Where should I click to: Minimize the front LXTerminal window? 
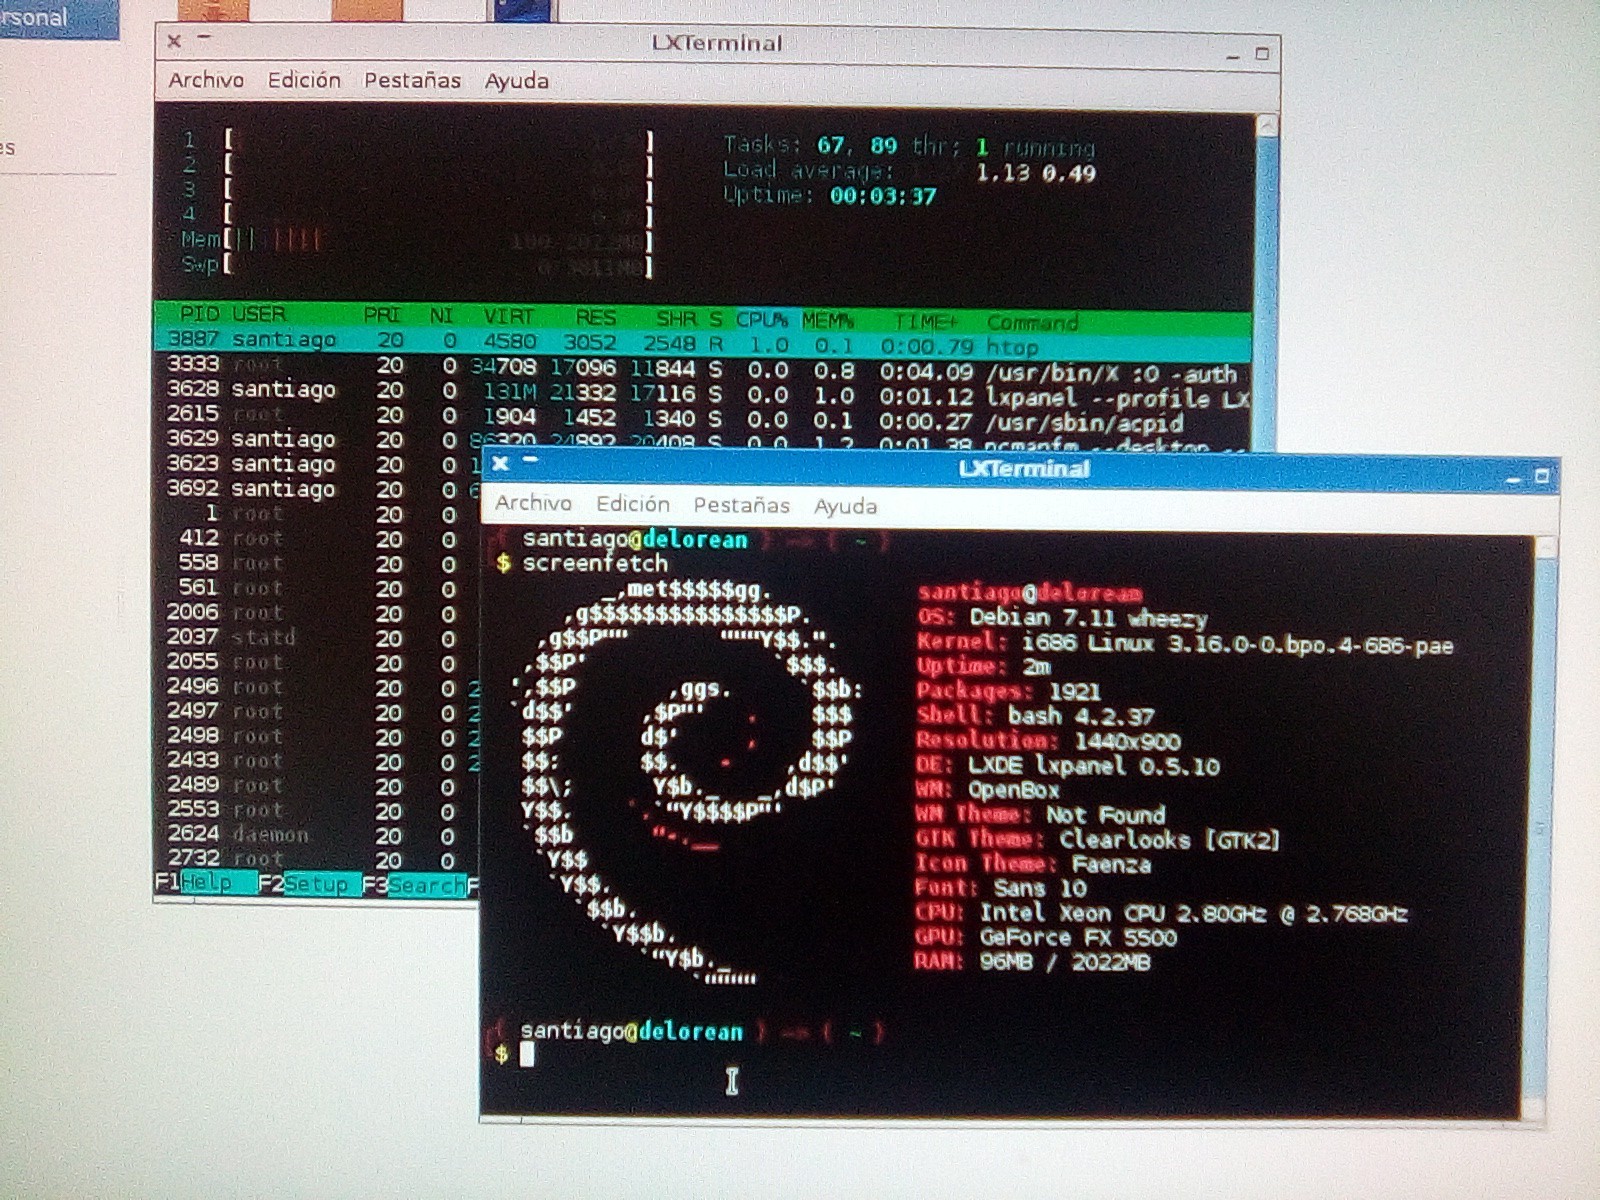pyautogui.click(x=1513, y=480)
